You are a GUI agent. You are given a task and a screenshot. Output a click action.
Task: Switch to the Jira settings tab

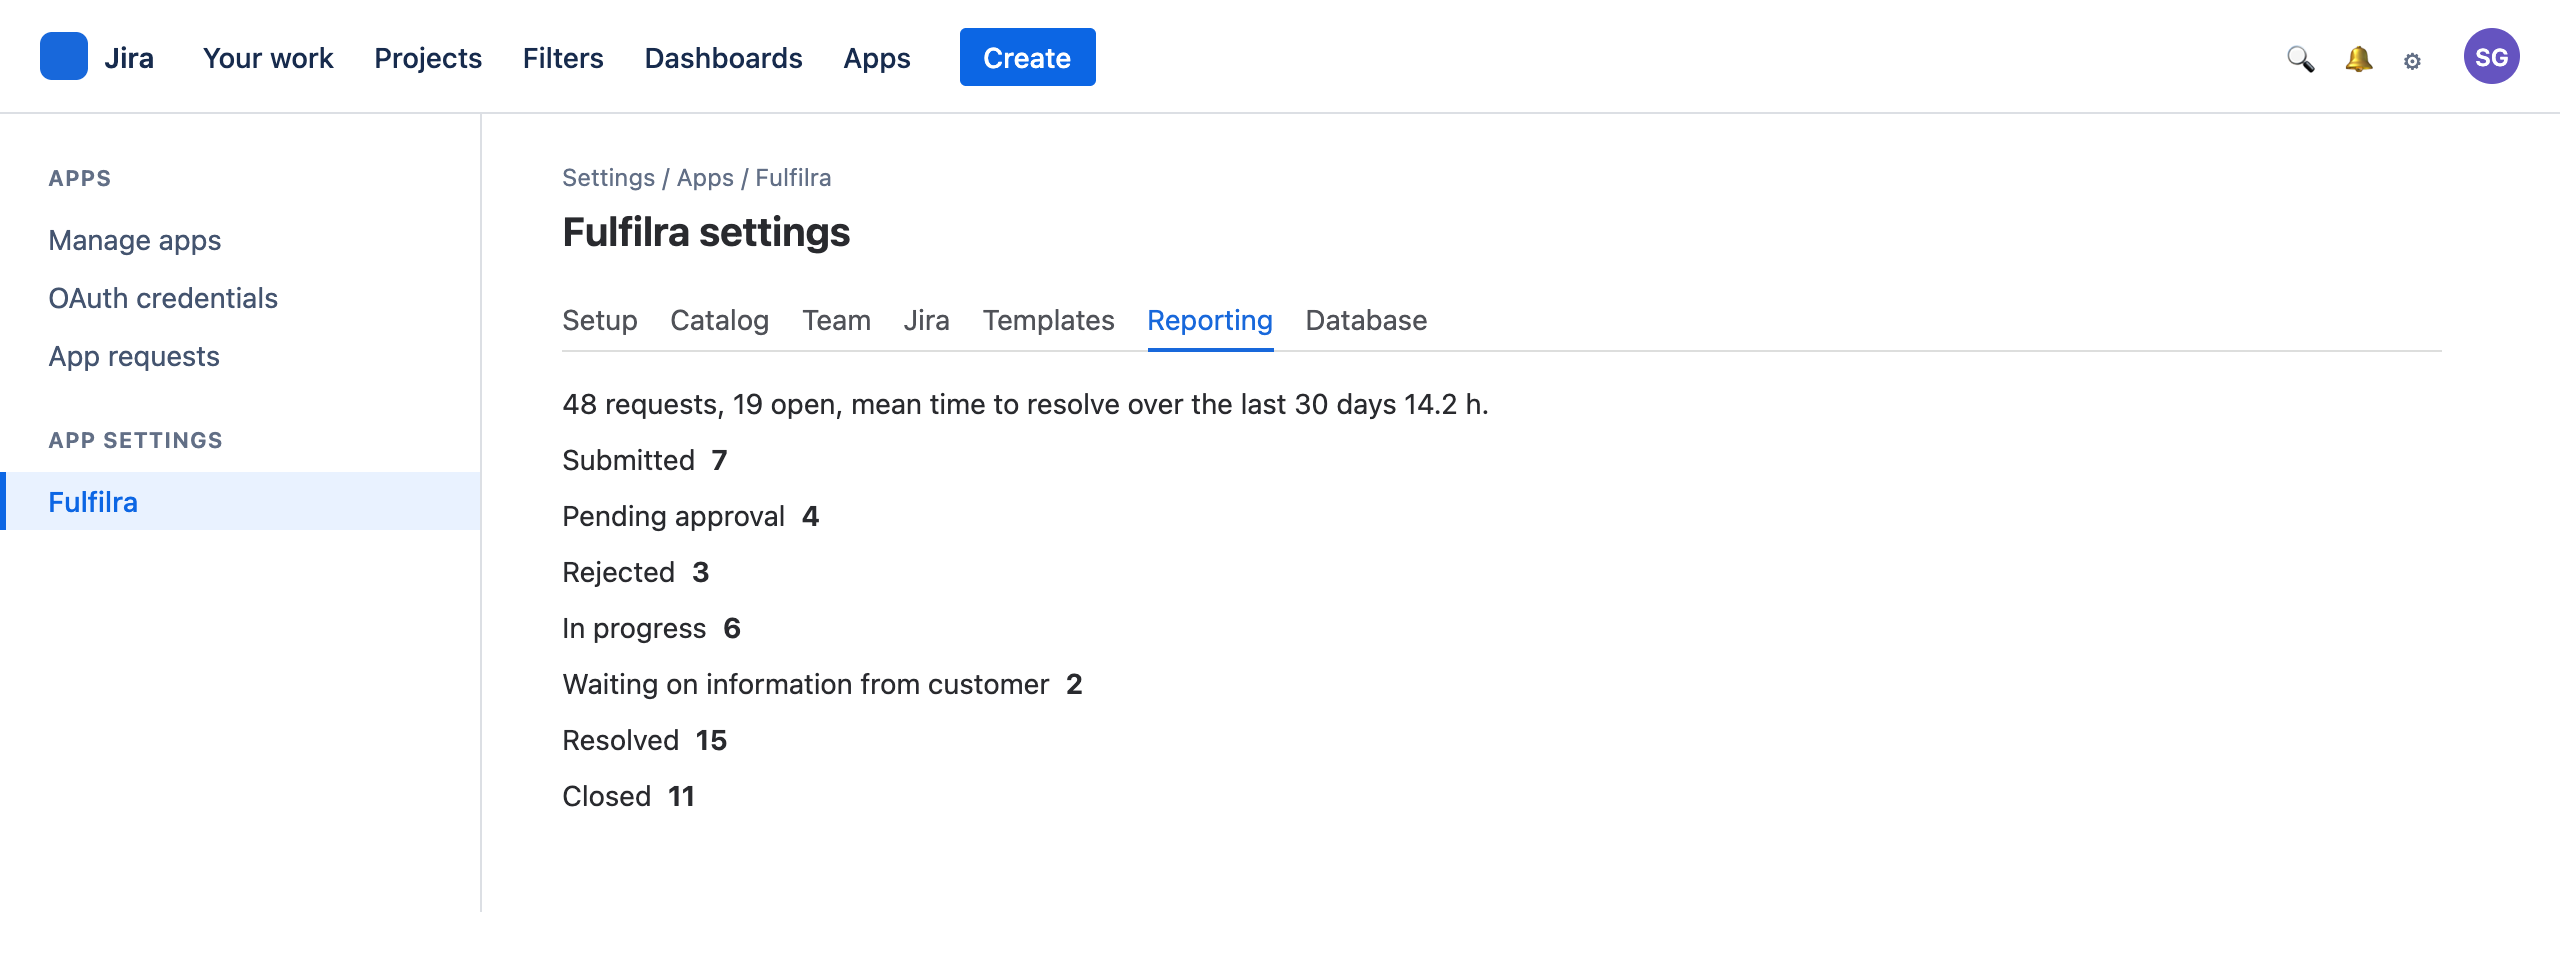click(927, 320)
